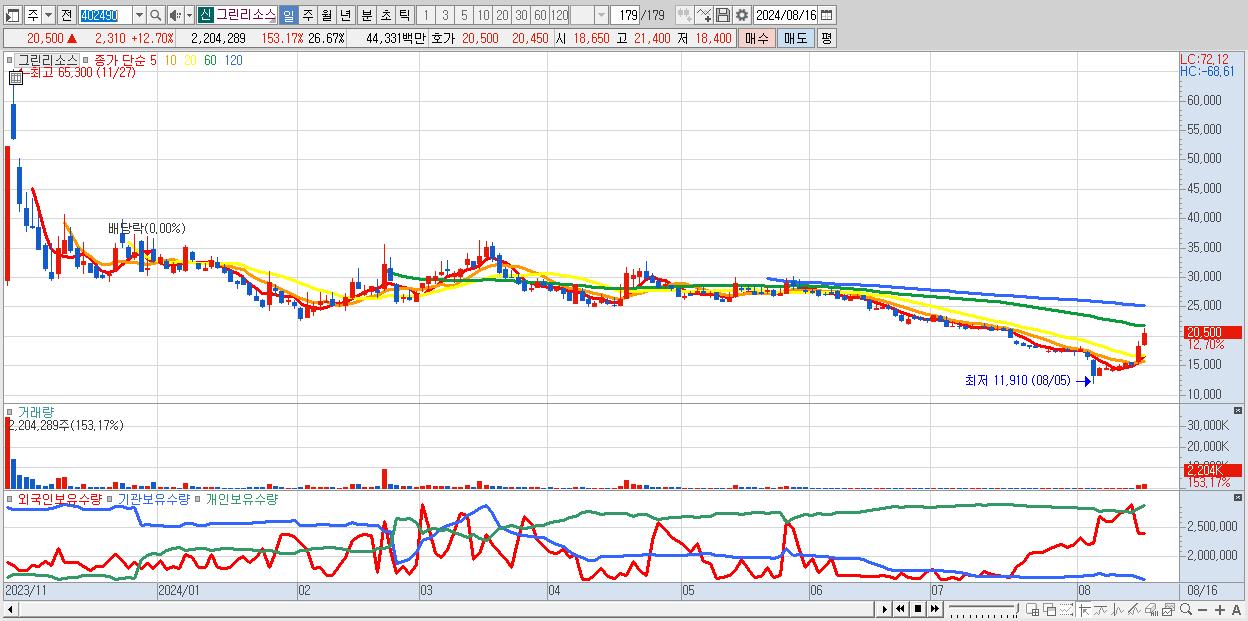Select the 20 interval button
The width and height of the screenshot is (1248, 621).
pyautogui.click(x=502, y=15)
